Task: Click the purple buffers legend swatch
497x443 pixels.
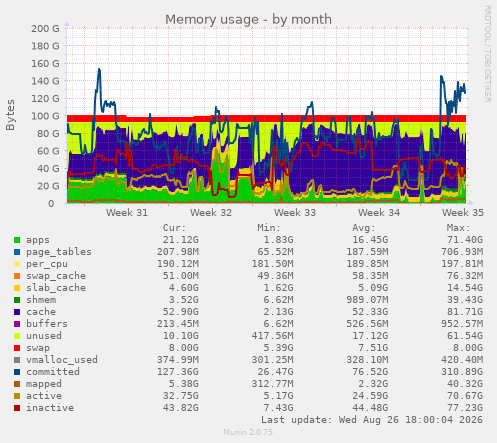Action: click(x=17, y=324)
